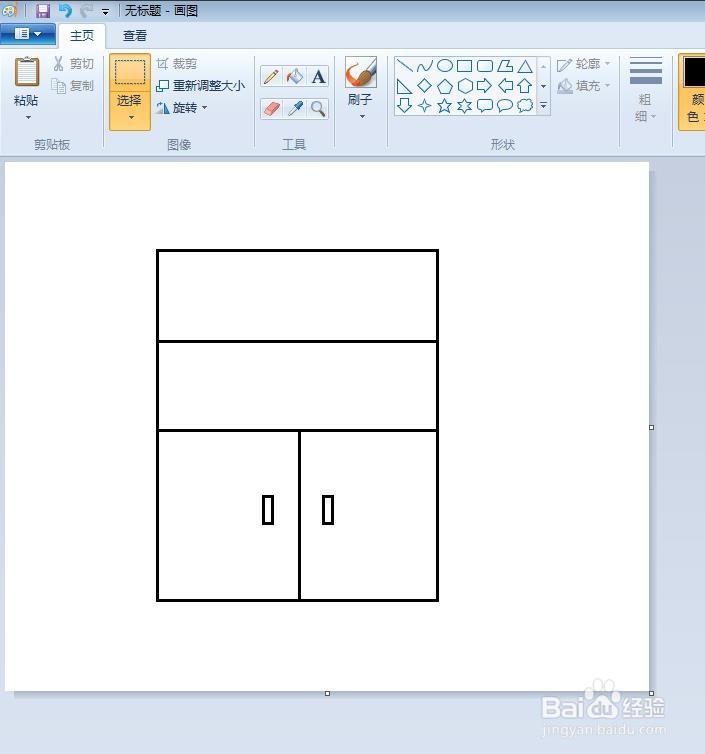Select the Down arrow shape
The image size is (705, 754).
pos(404,105)
